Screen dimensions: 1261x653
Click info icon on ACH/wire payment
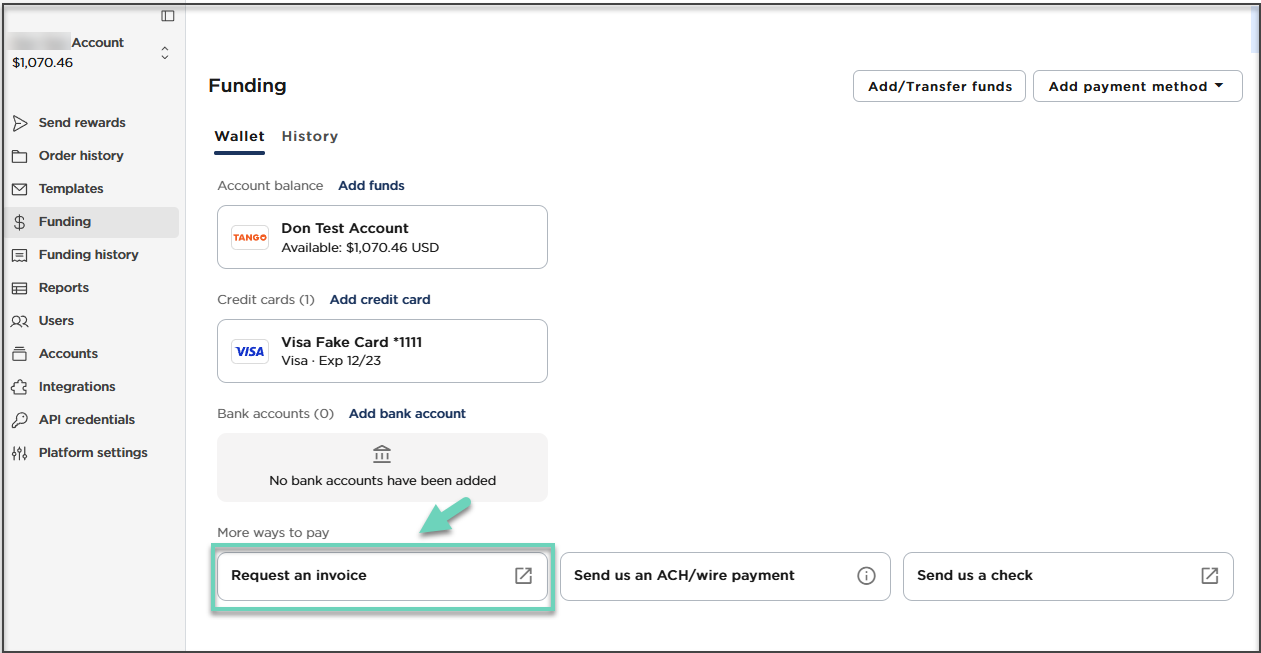click(x=866, y=576)
